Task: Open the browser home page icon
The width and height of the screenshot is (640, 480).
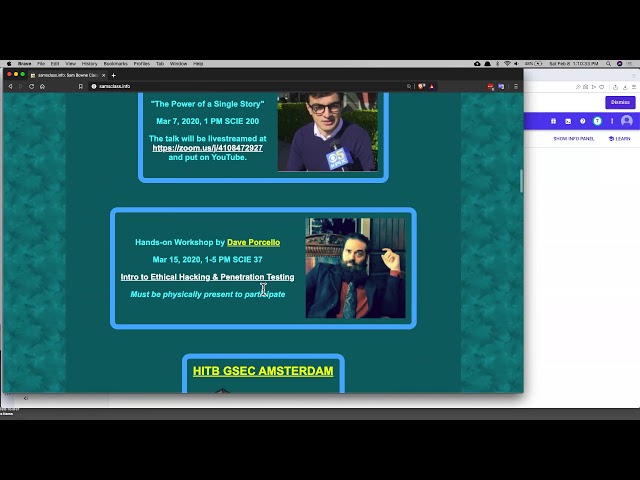Action: tap(42, 87)
